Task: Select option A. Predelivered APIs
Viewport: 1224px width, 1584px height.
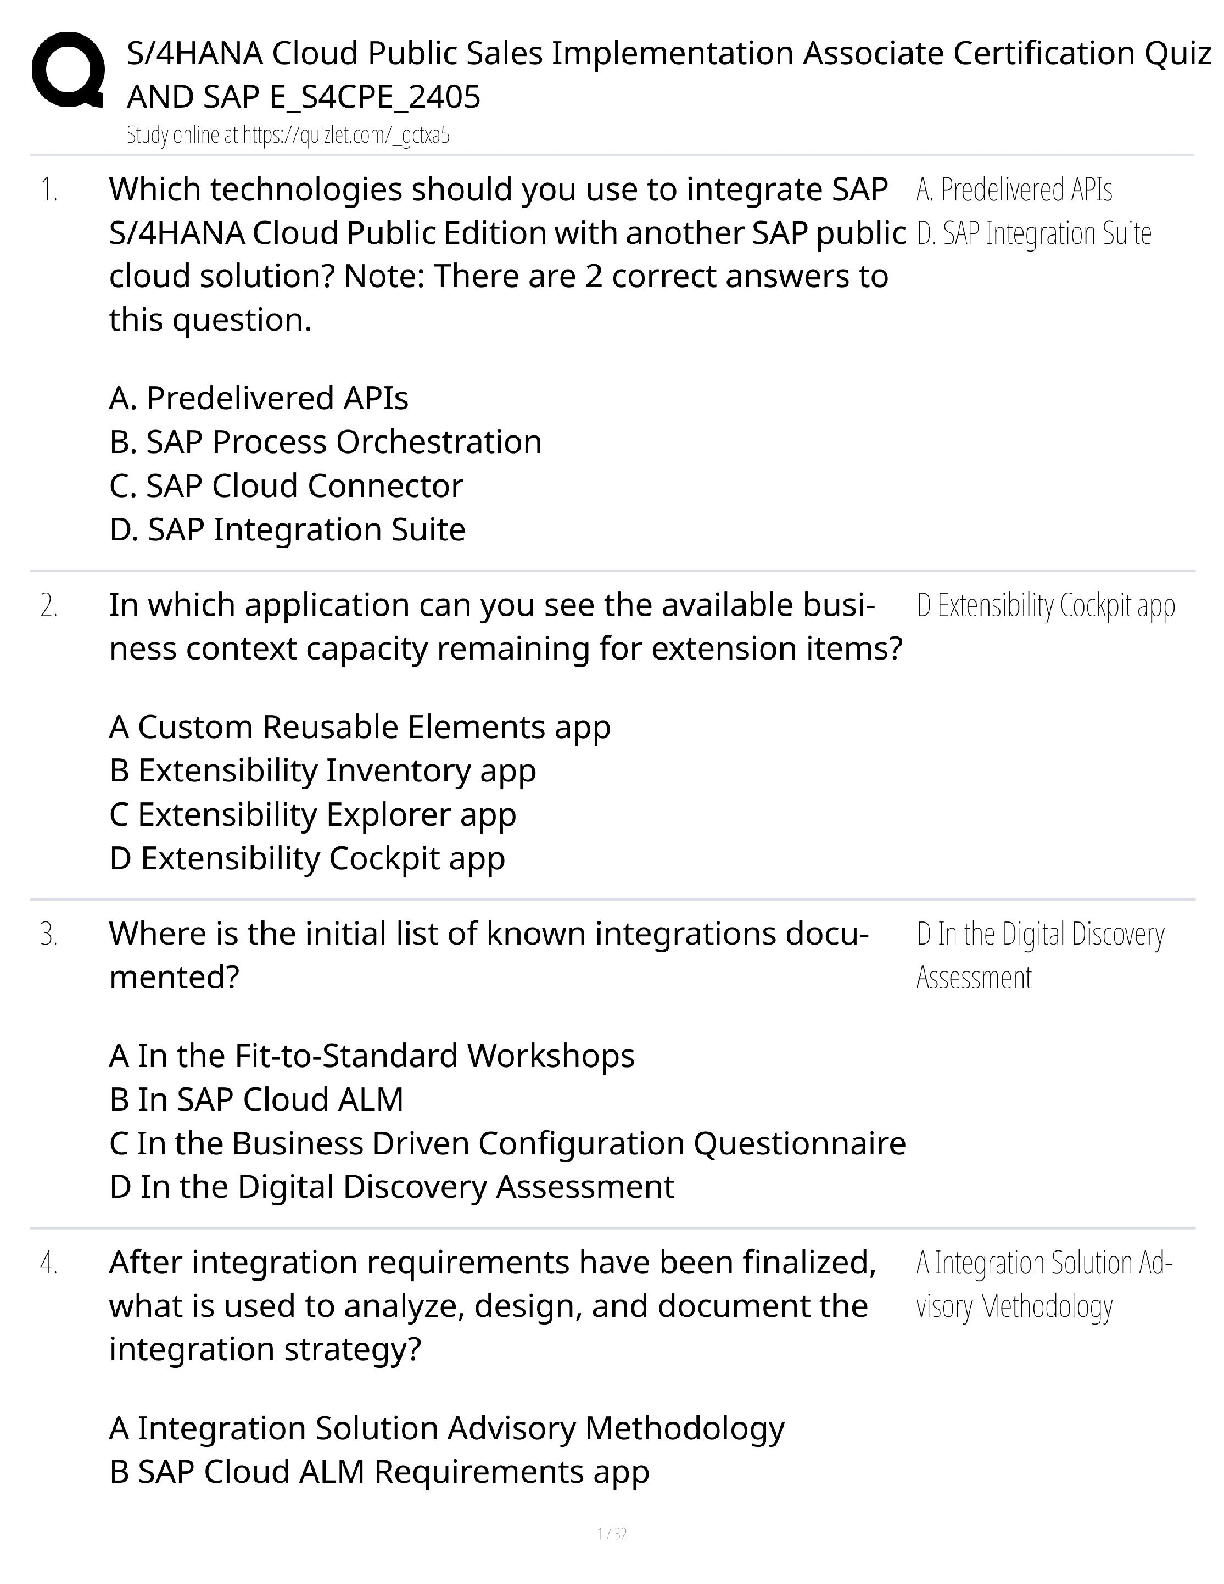Action: (x=258, y=398)
